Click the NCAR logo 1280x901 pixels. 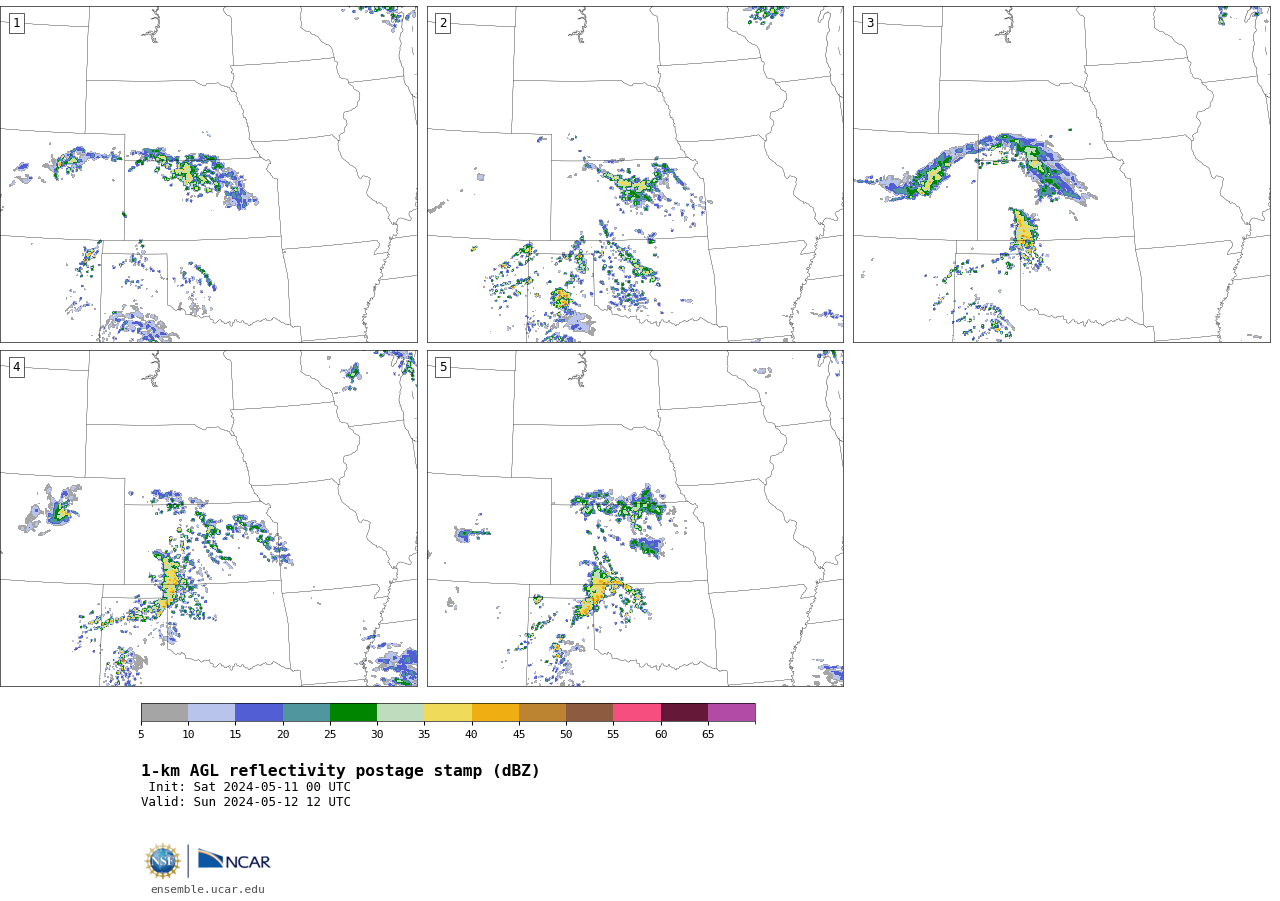click(234, 860)
